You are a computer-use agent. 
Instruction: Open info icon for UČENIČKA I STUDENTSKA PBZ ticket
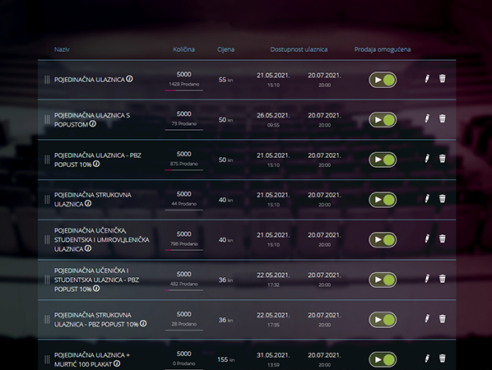tap(96, 288)
